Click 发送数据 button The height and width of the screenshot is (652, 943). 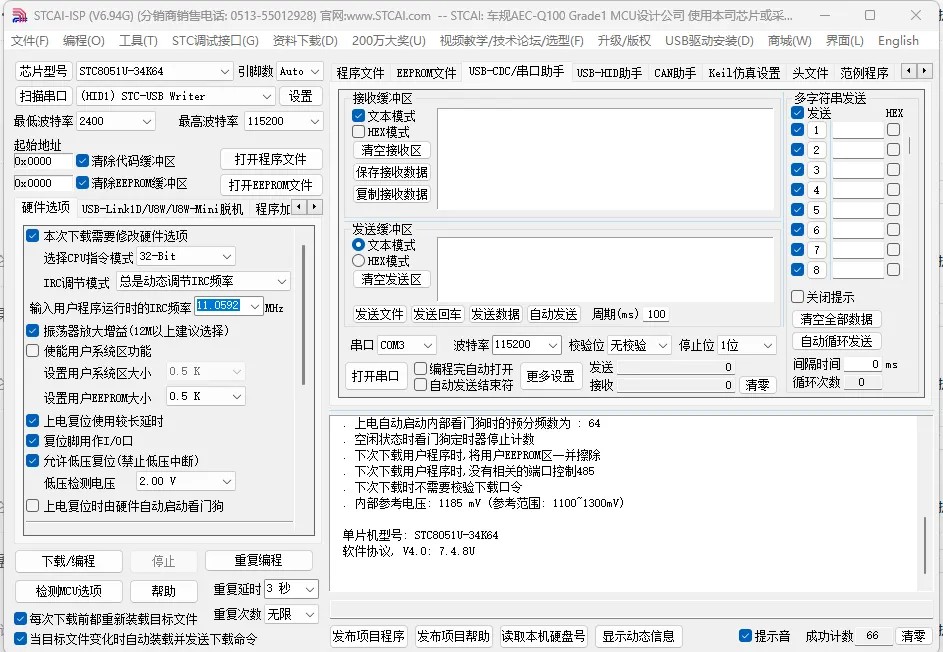(495, 314)
